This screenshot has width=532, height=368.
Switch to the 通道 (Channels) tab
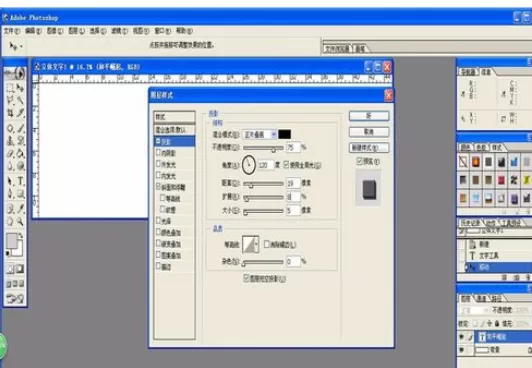tap(481, 298)
